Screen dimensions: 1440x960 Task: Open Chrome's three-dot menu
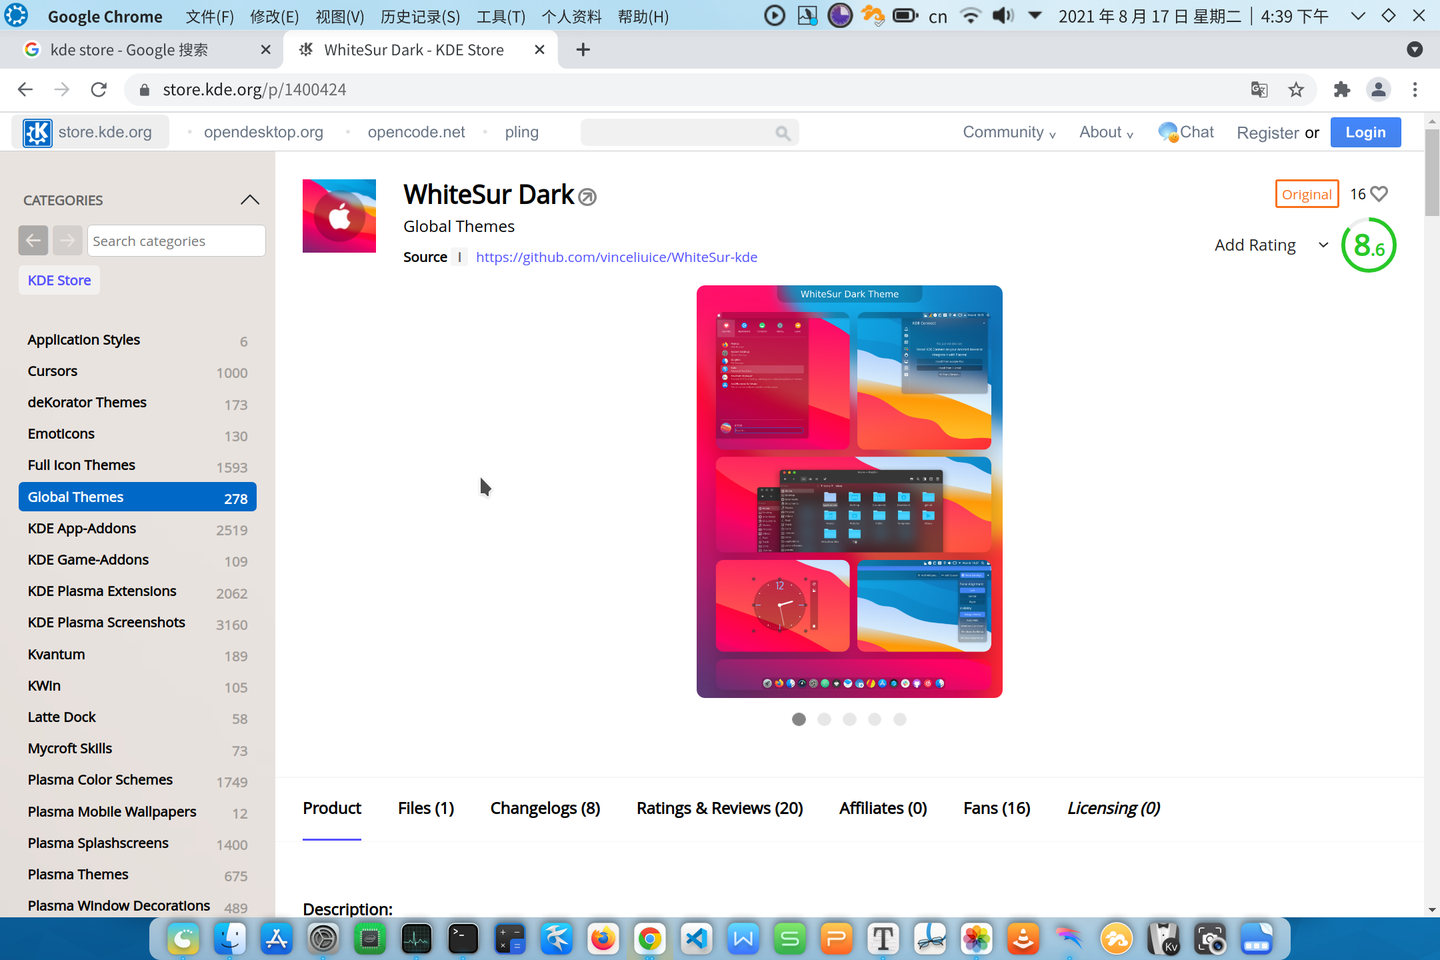[x=1415, y=89]
